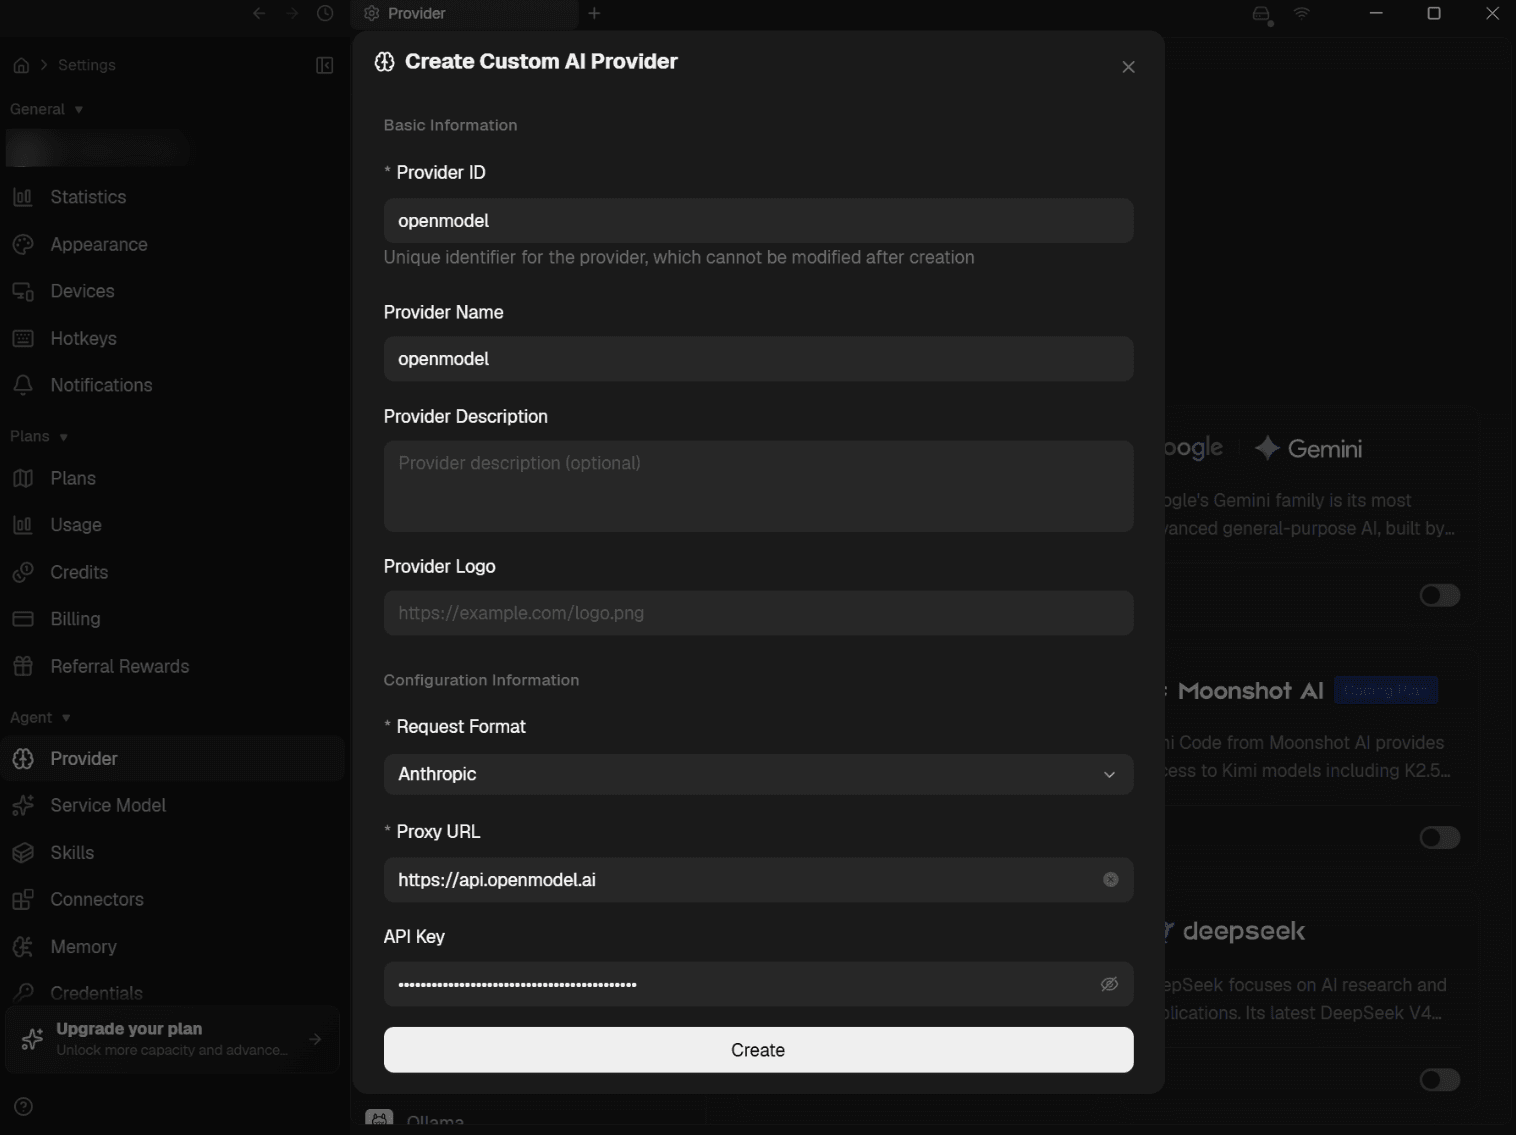The height and width of the screenshot is (1135, 1516).
Task: Collapse the Plans section header arrow
Action: click(64, 437)
